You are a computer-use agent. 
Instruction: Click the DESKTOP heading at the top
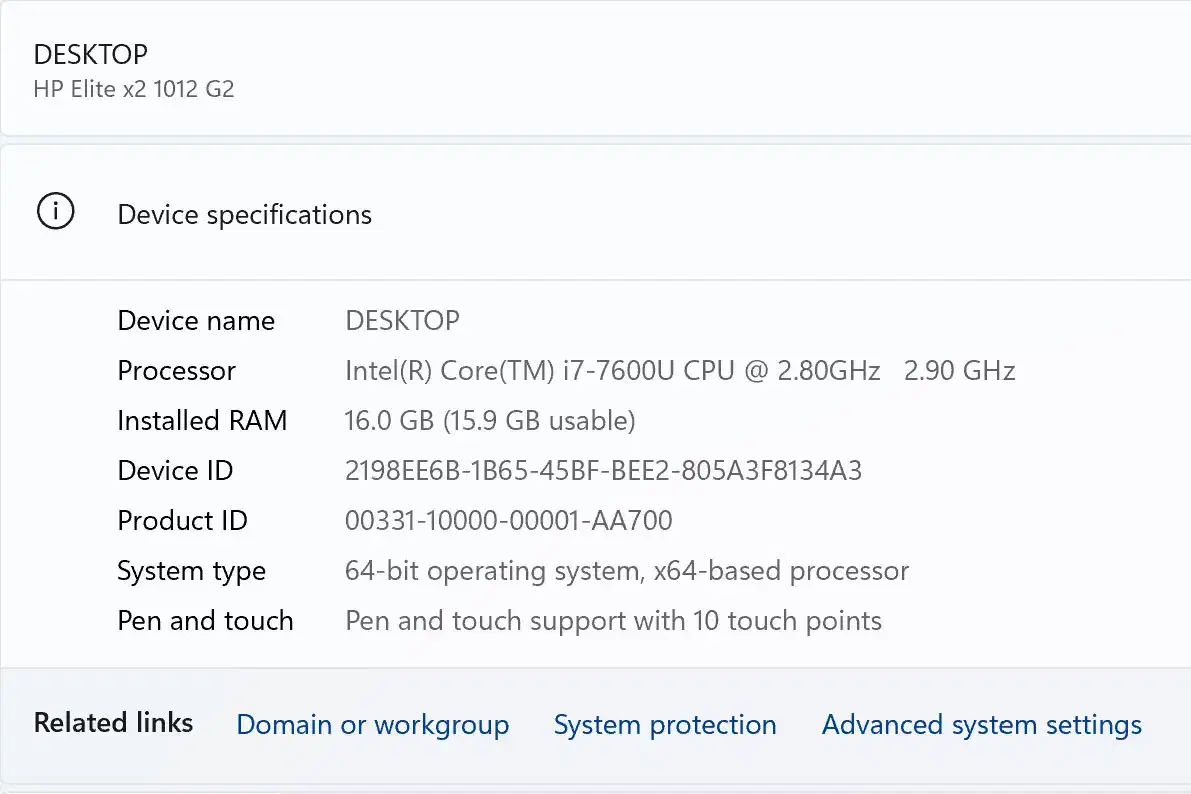click(91, 55)
